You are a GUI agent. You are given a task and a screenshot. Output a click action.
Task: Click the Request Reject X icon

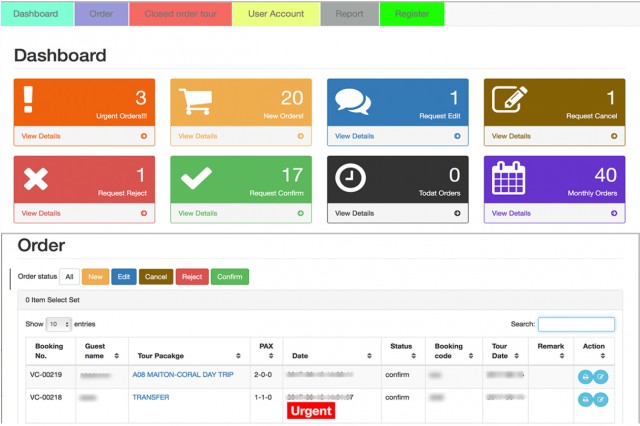point(36,179)
